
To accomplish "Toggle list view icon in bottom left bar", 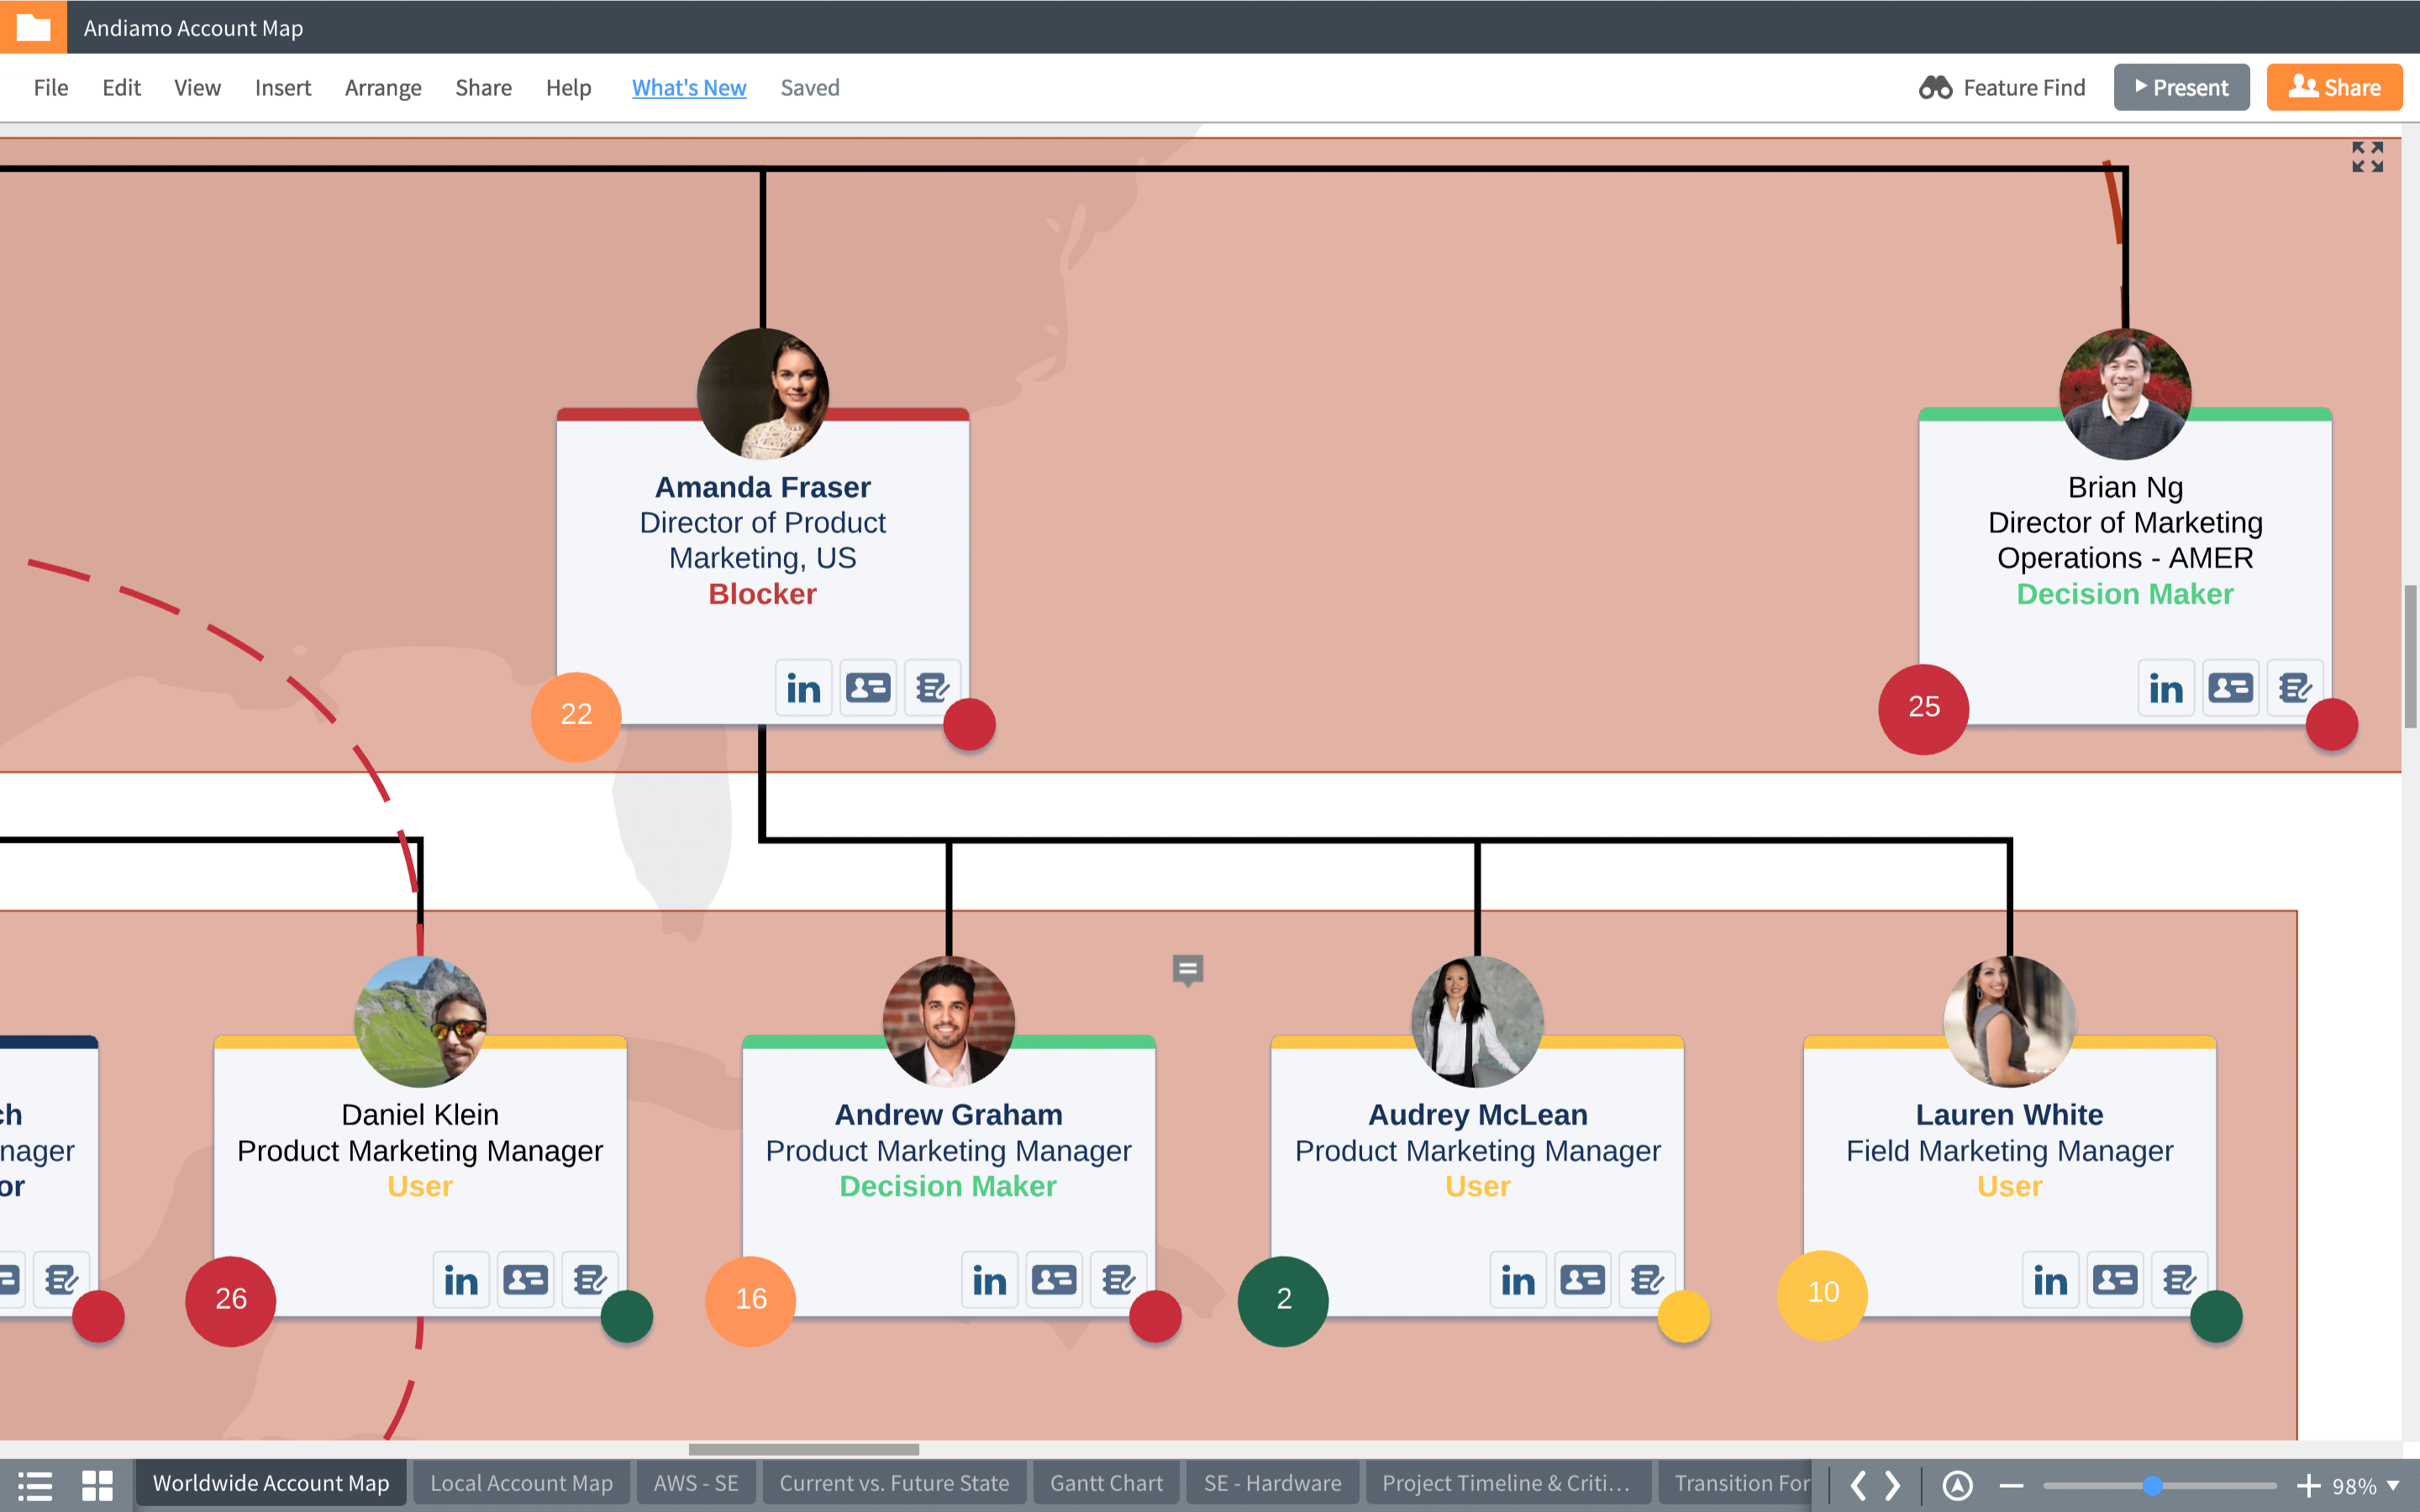I will tap(34, 1484).
